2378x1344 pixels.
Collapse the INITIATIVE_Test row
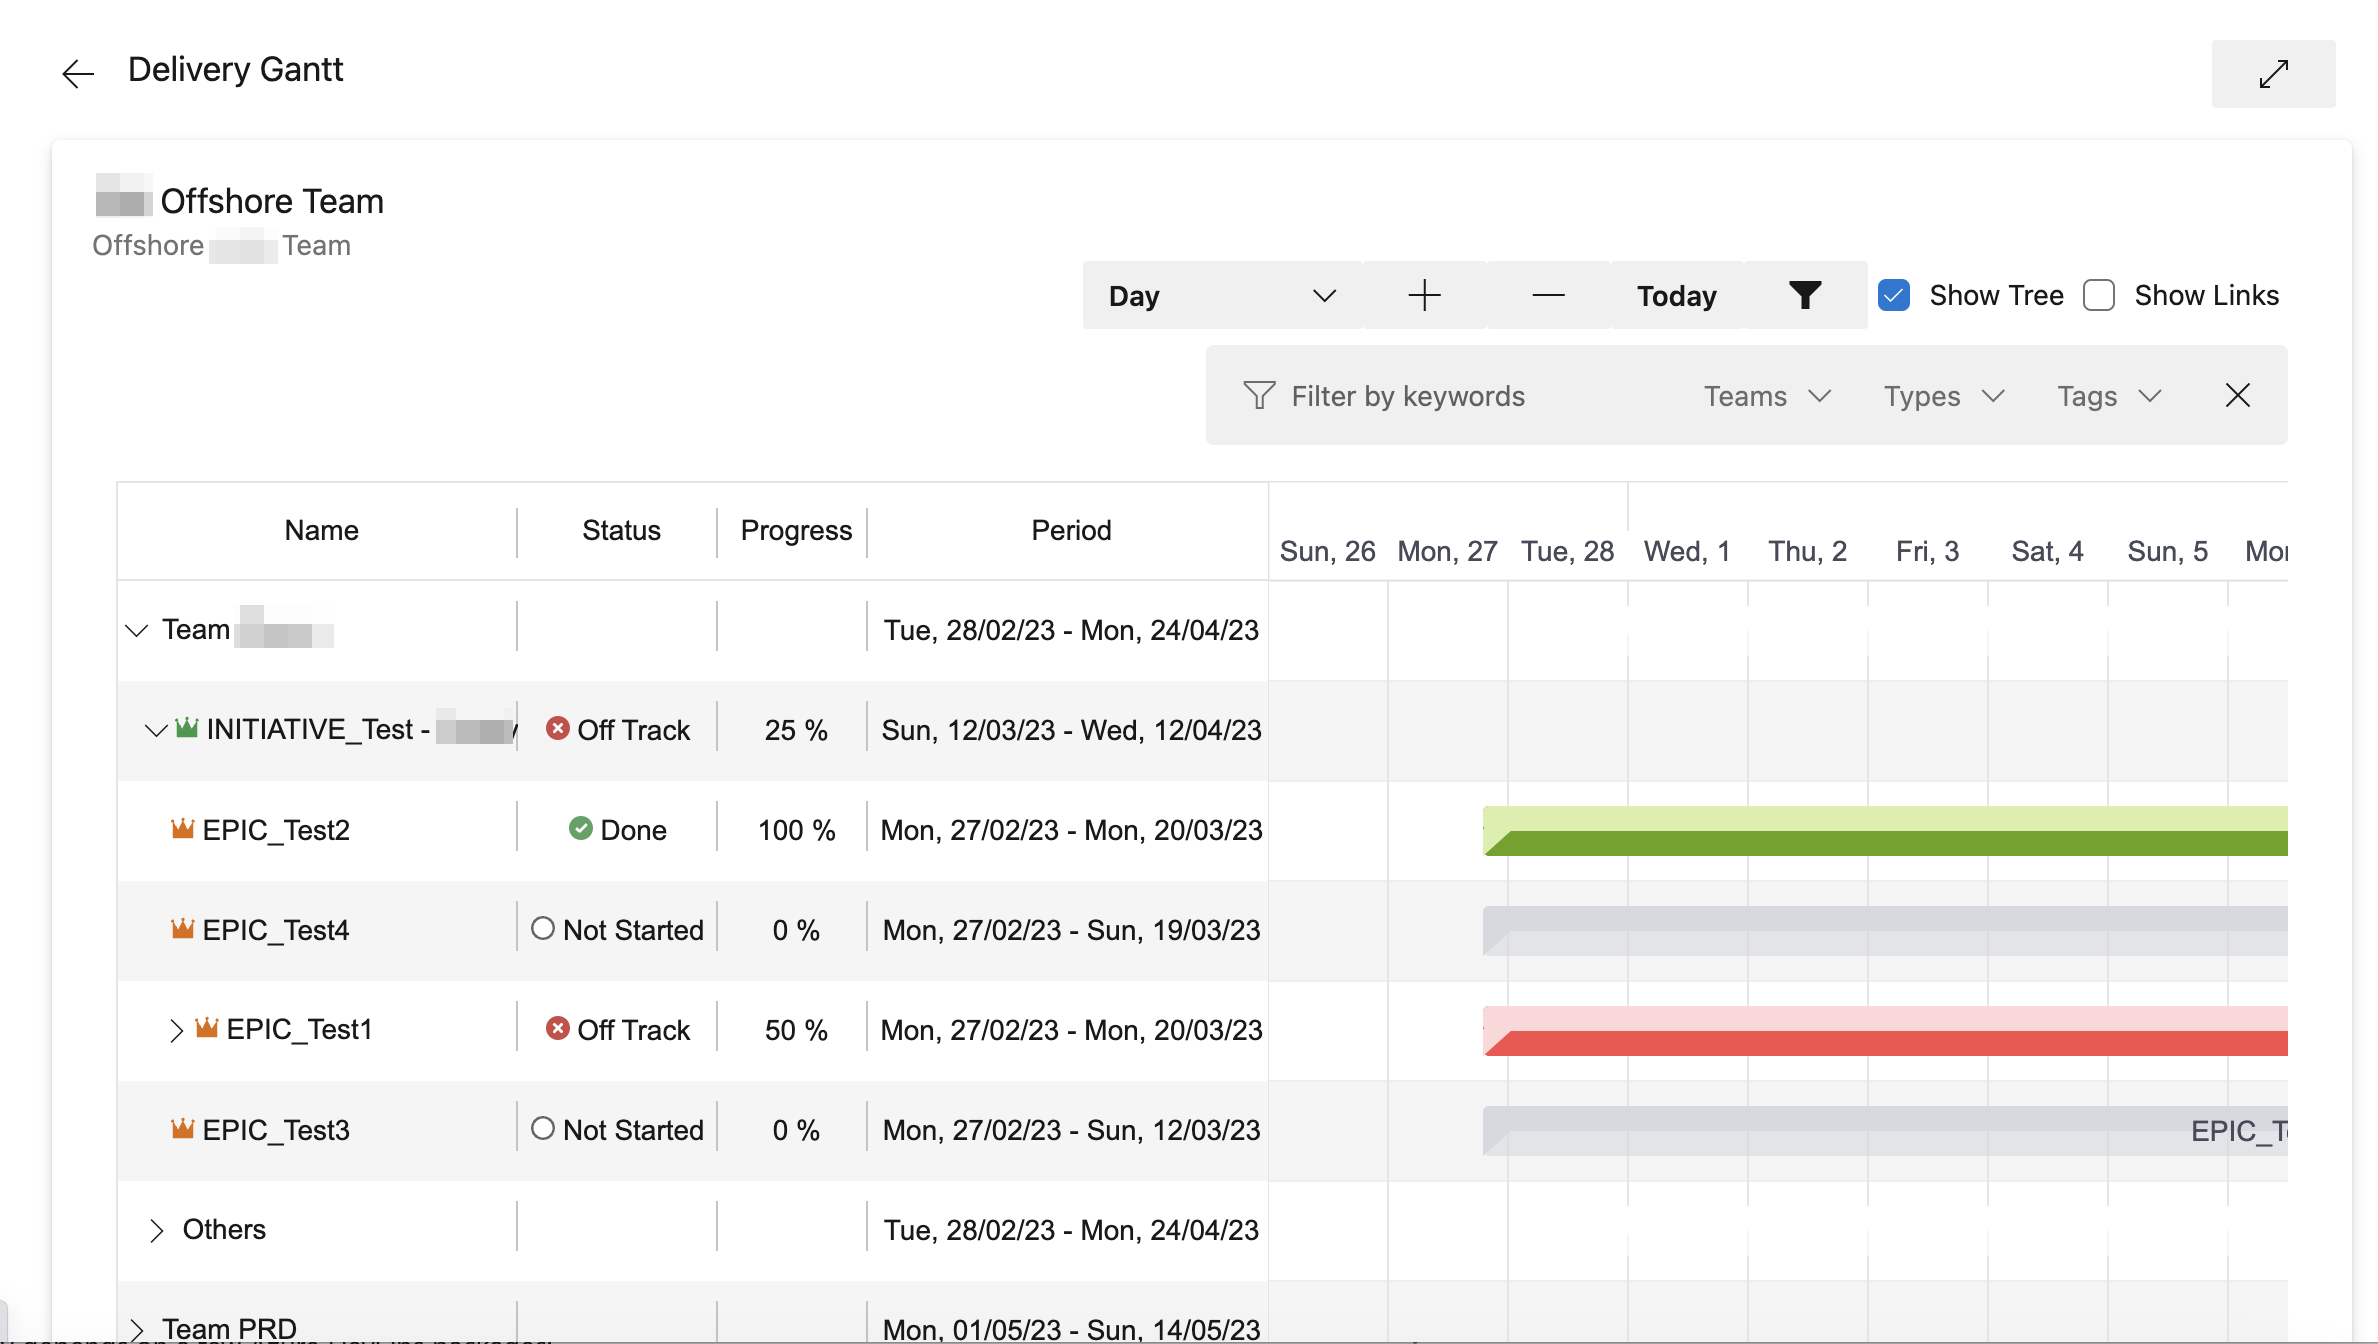pyautogui.click(x=155, y=730)
